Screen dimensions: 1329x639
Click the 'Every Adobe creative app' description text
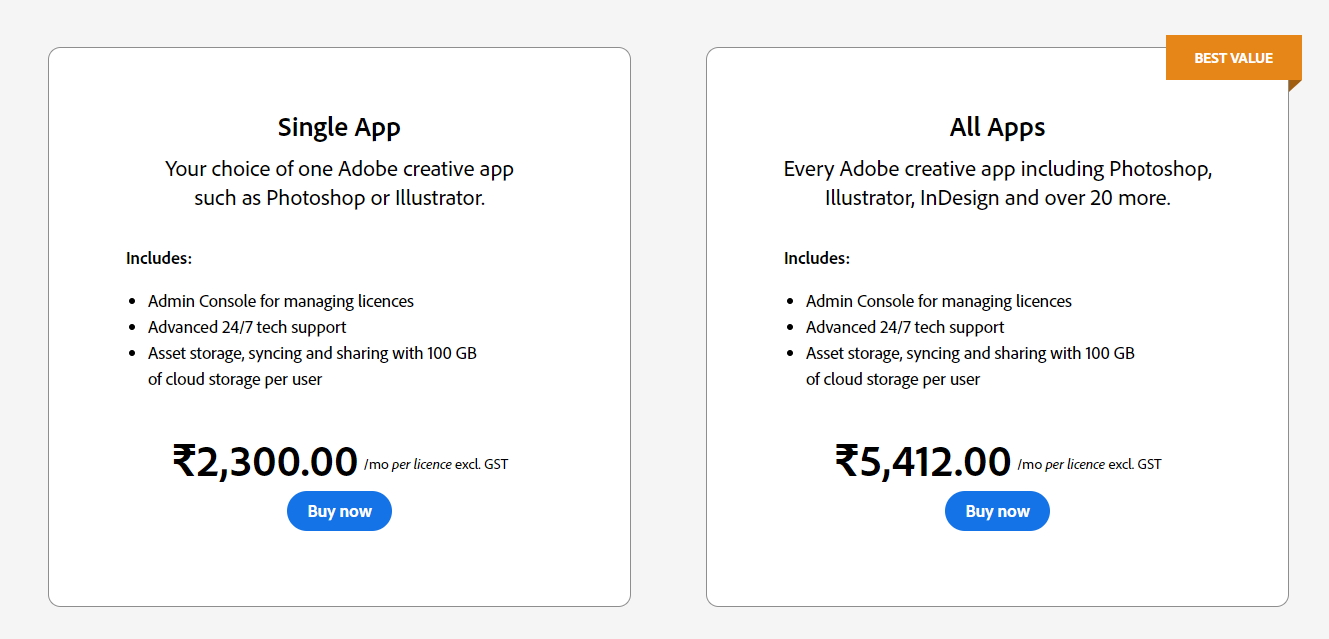[997, 183]
